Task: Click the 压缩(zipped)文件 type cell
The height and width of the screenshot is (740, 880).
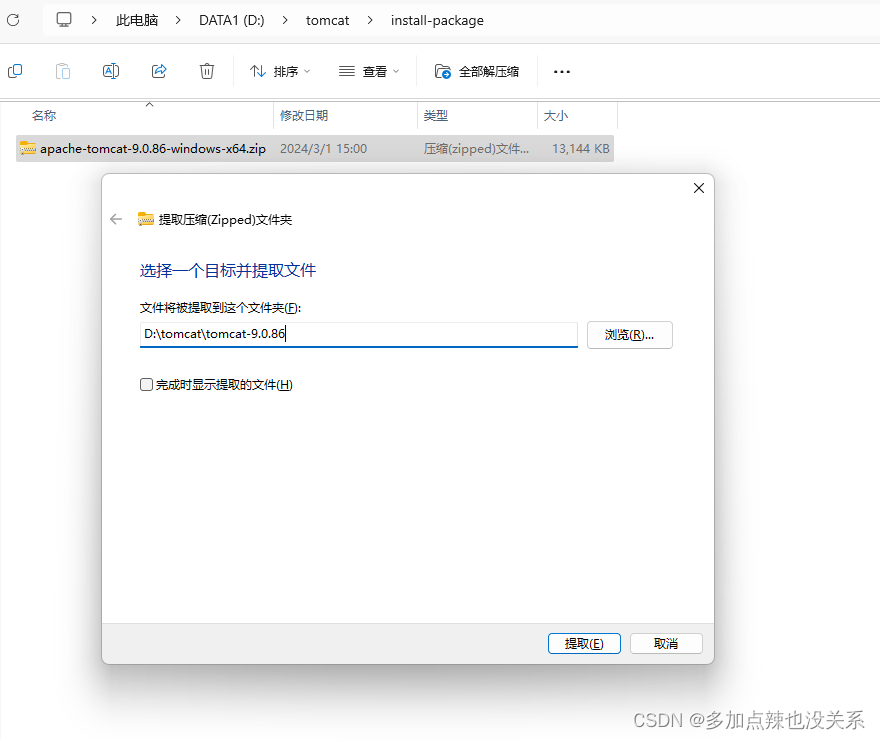Action: 476,149
